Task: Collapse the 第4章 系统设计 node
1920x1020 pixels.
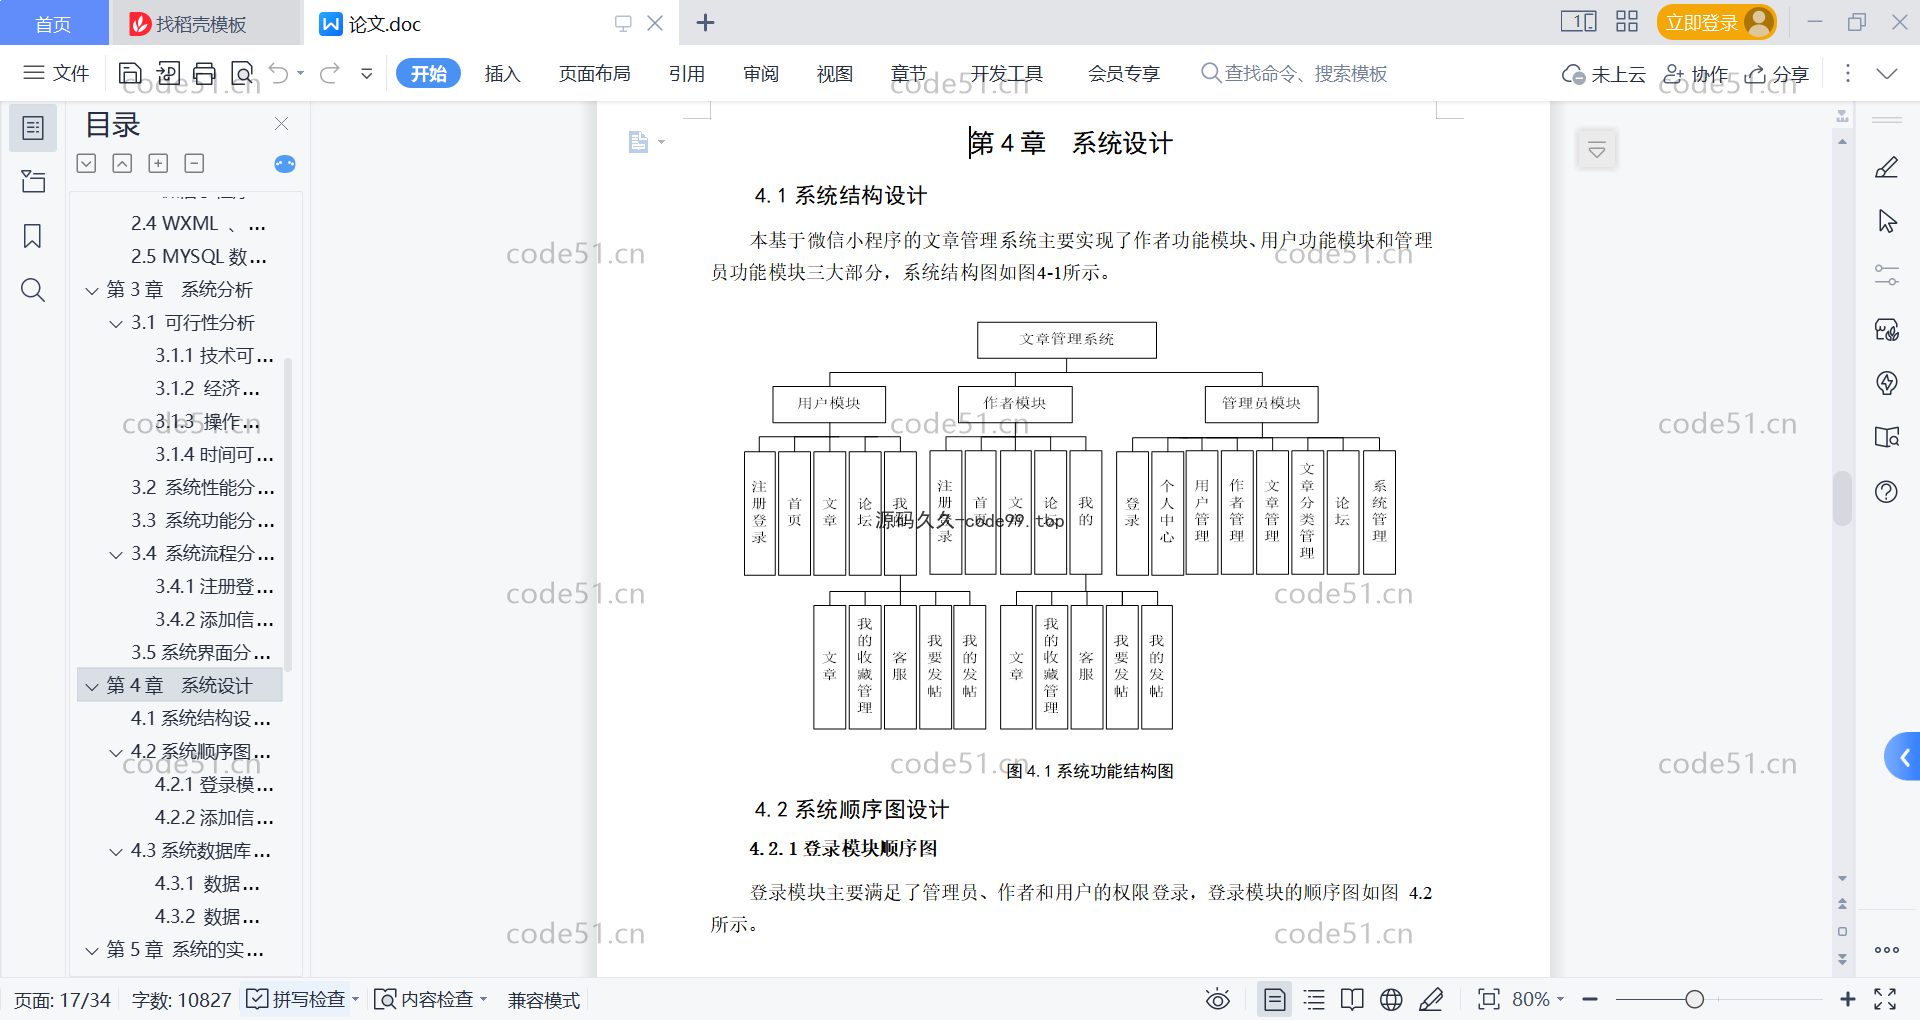Action: [92, 687]
